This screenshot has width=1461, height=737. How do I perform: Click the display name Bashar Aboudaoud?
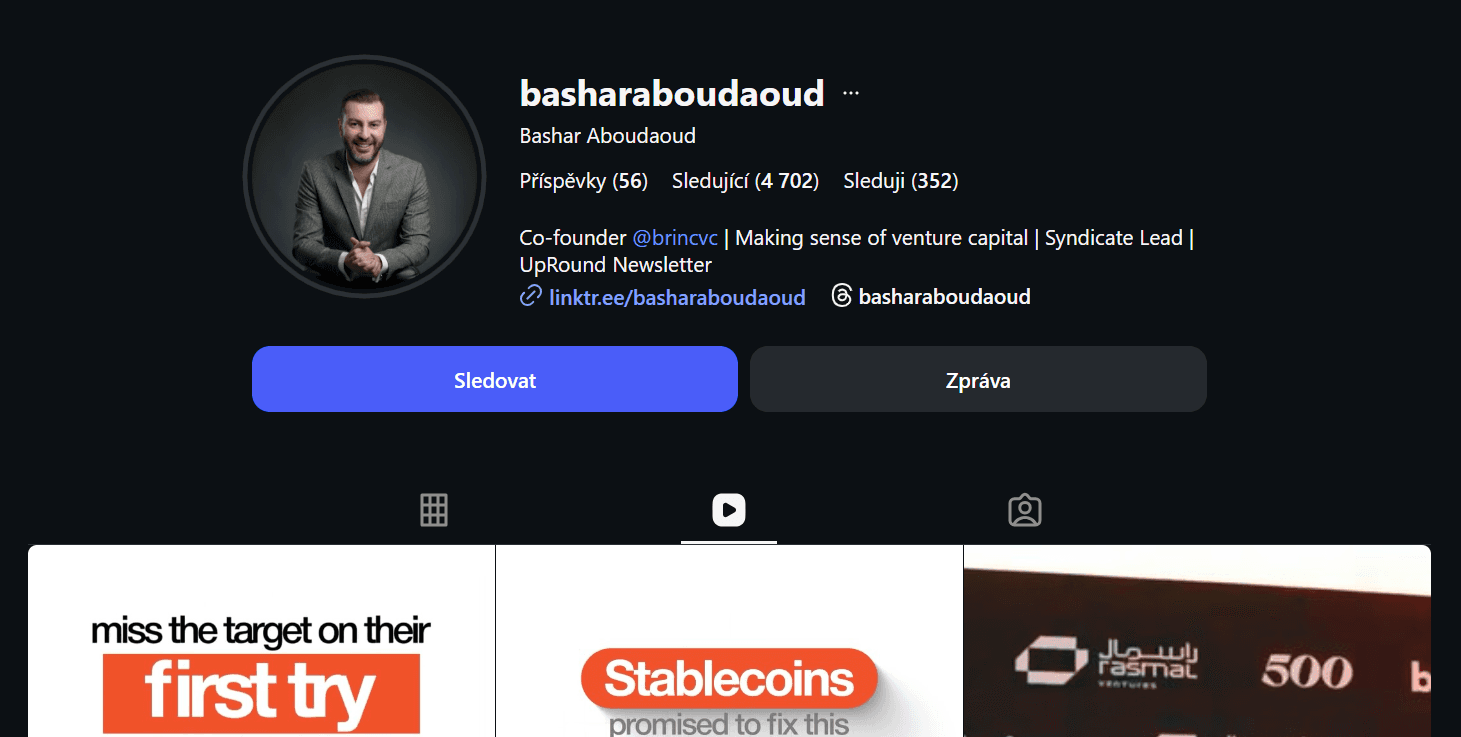pyautogui.click(x=608, y=135)
